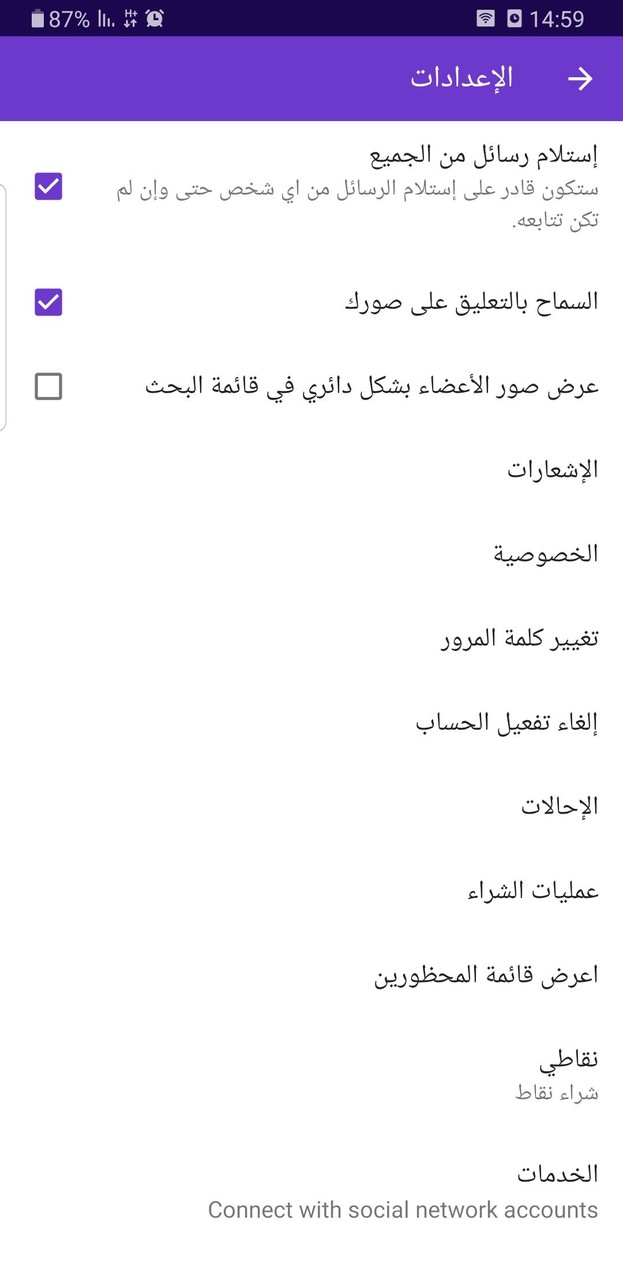This screenshot has height=1280, width=623.
Task: Open the الخصوصية privacy settings
Action: [x=556, y=553]
